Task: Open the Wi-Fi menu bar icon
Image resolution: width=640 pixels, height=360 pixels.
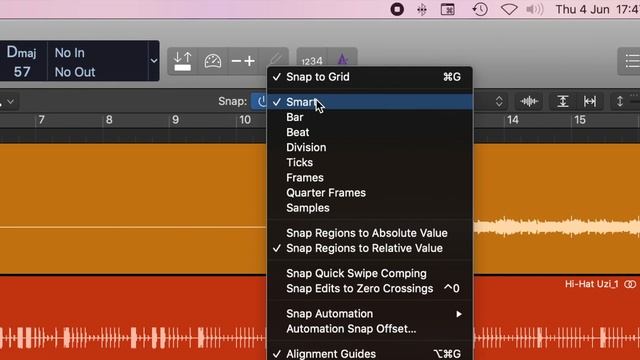Action: (509, 9)
